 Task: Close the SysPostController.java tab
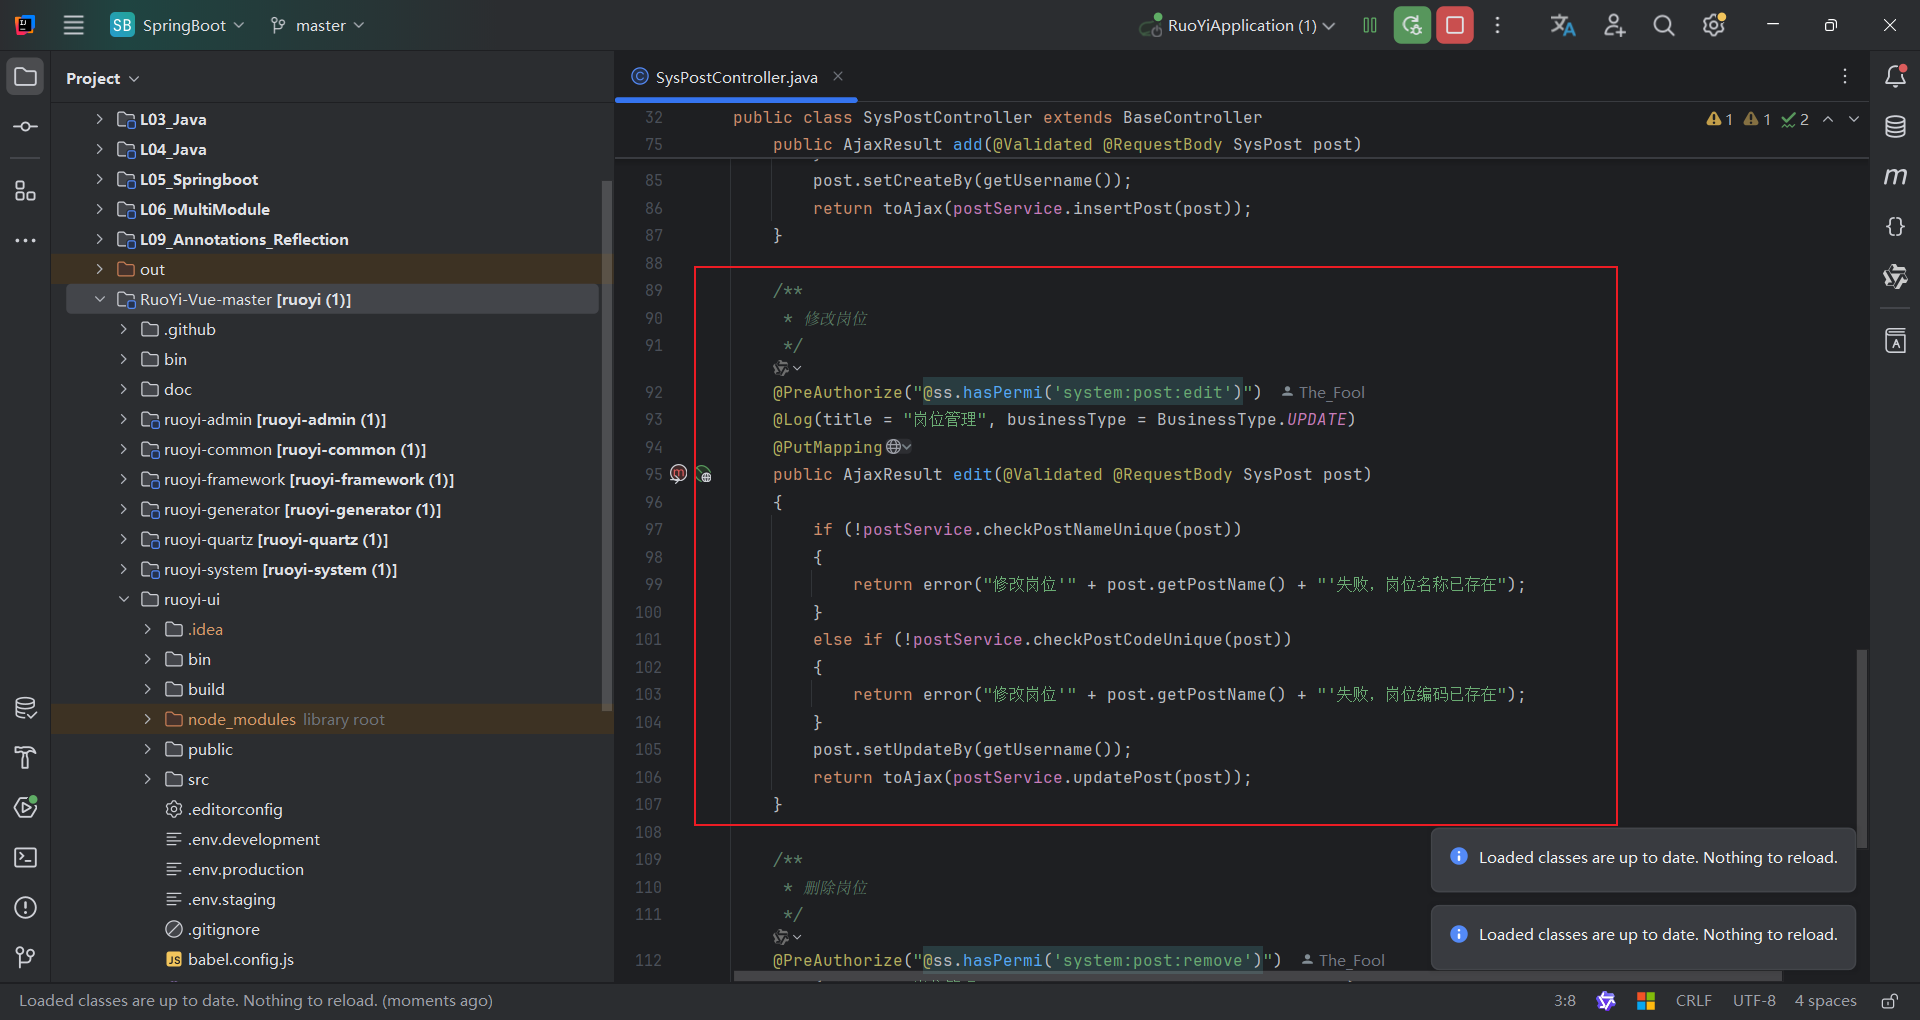(838, 77)
